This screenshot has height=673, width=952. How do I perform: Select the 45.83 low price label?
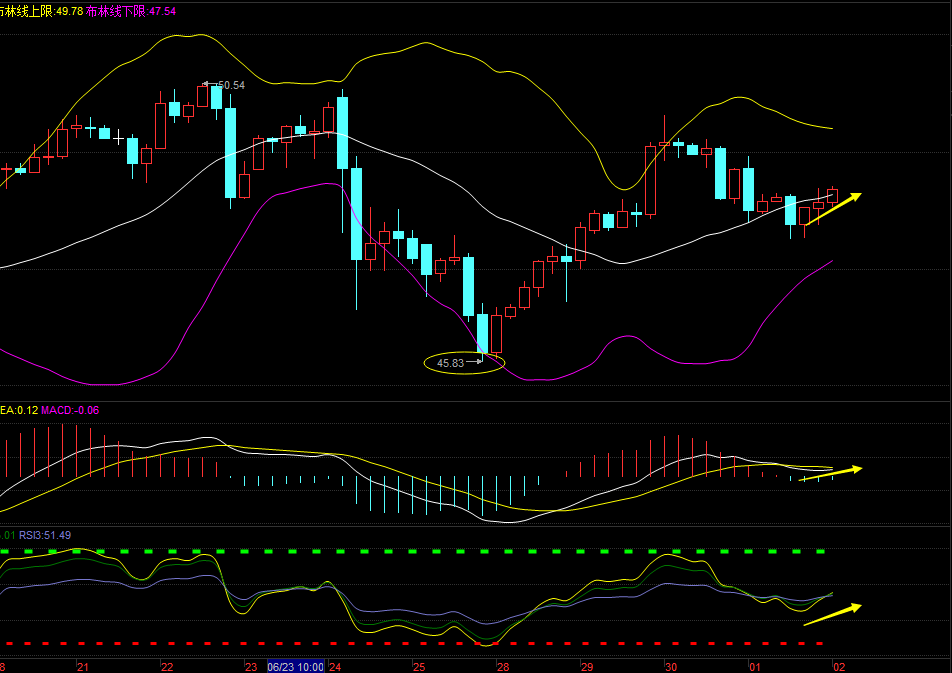(x=450, y=363)
